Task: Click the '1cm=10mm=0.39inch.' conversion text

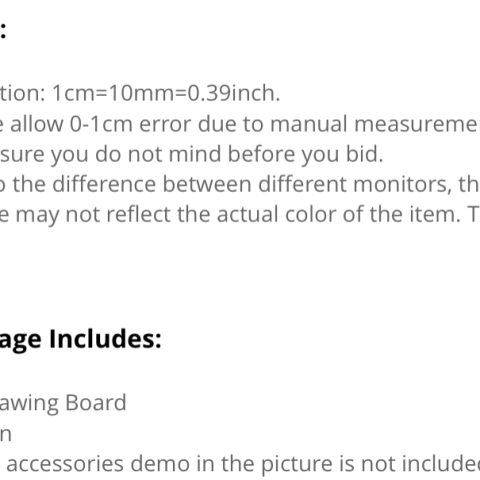Action: pos(166,93)
